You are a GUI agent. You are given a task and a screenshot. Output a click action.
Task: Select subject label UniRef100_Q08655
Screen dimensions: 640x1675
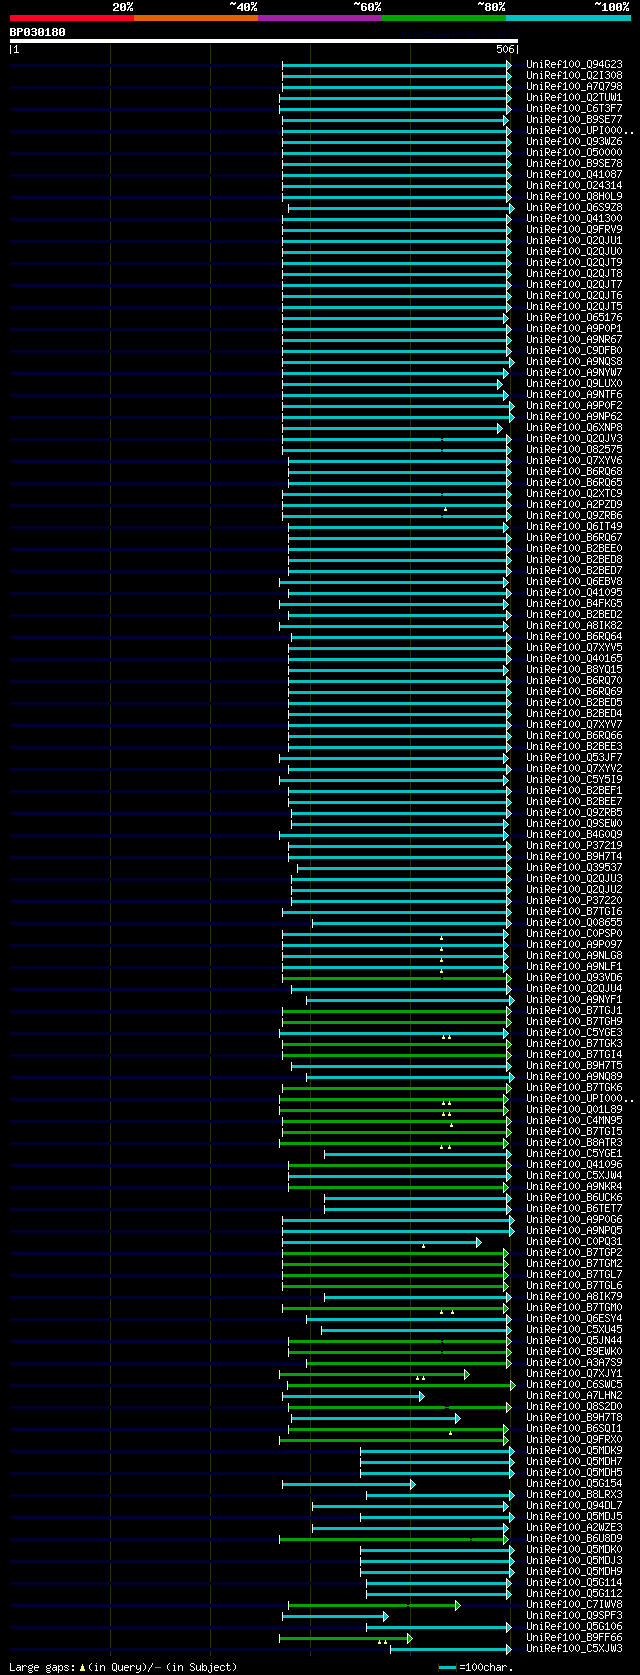[x=574, y=923]
